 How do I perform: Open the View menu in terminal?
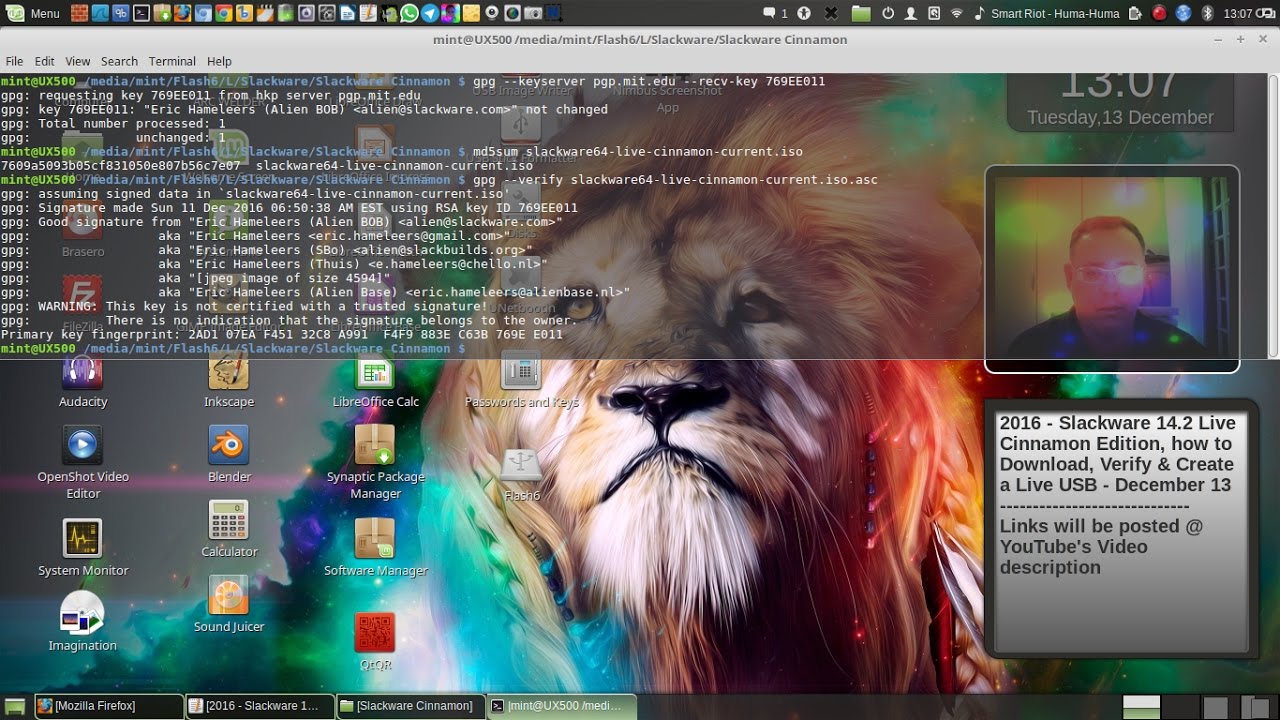point(78,61)
